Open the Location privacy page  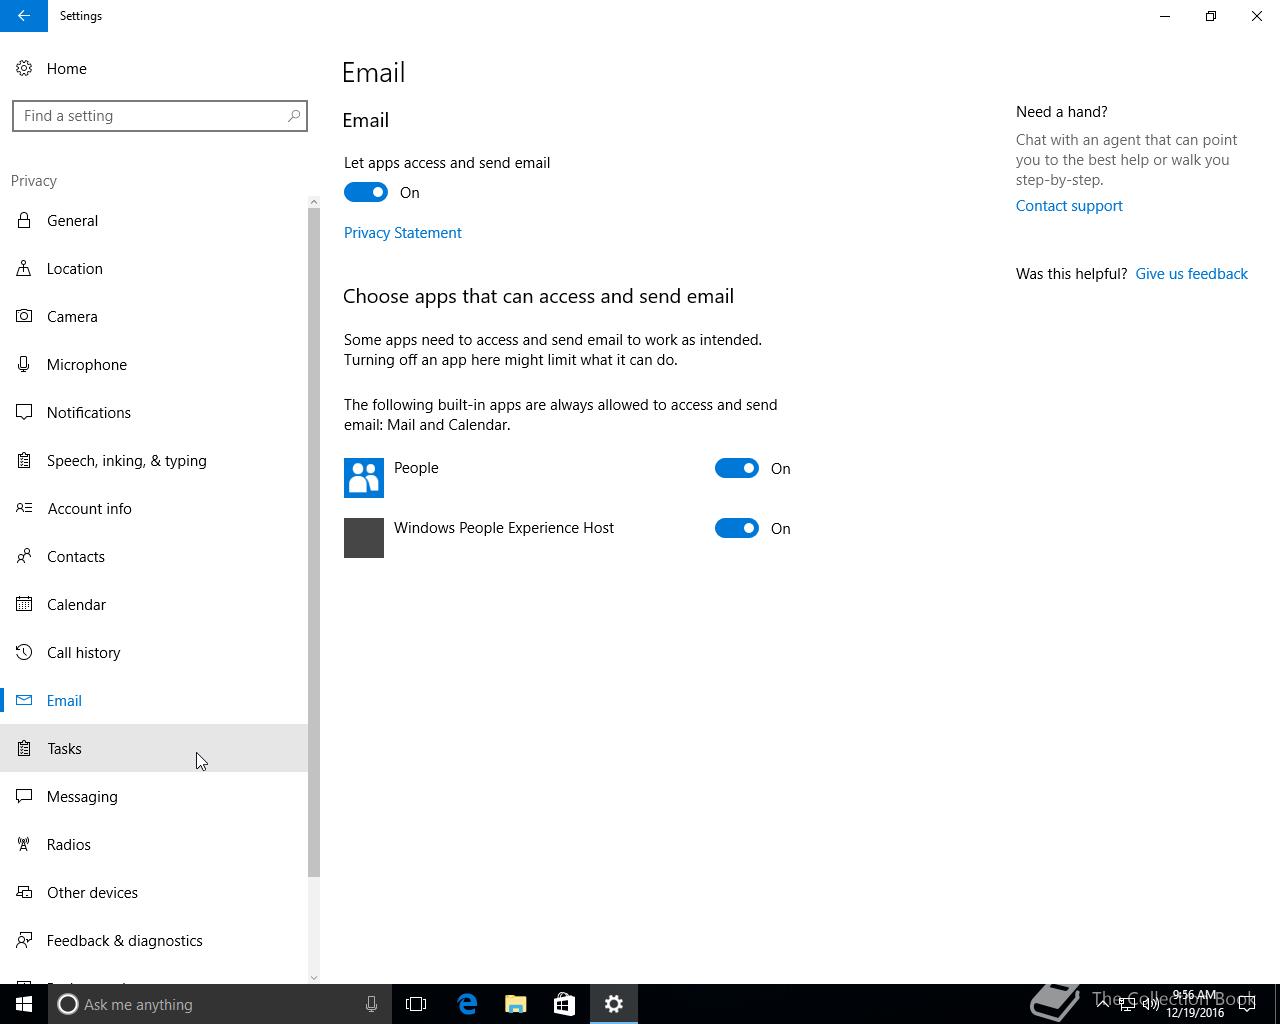(154, 268)
